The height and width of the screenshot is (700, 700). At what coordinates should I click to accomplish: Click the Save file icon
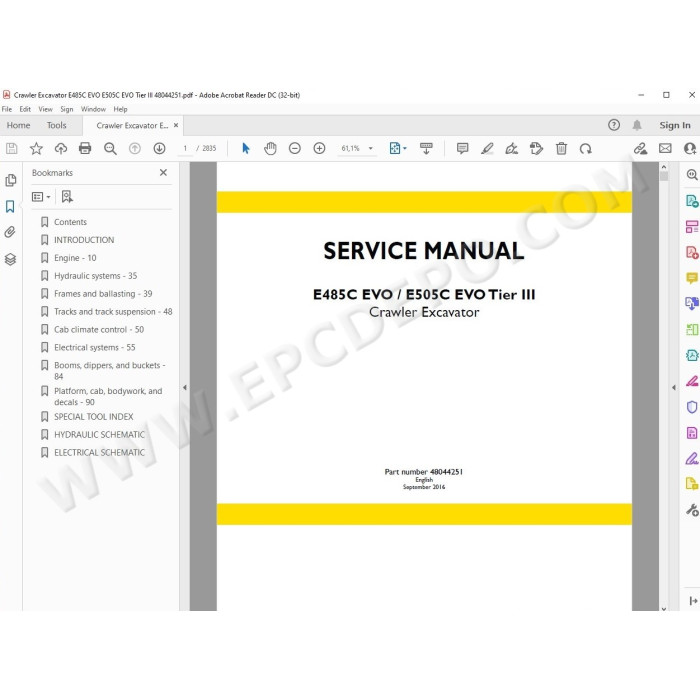coord(12,148)
